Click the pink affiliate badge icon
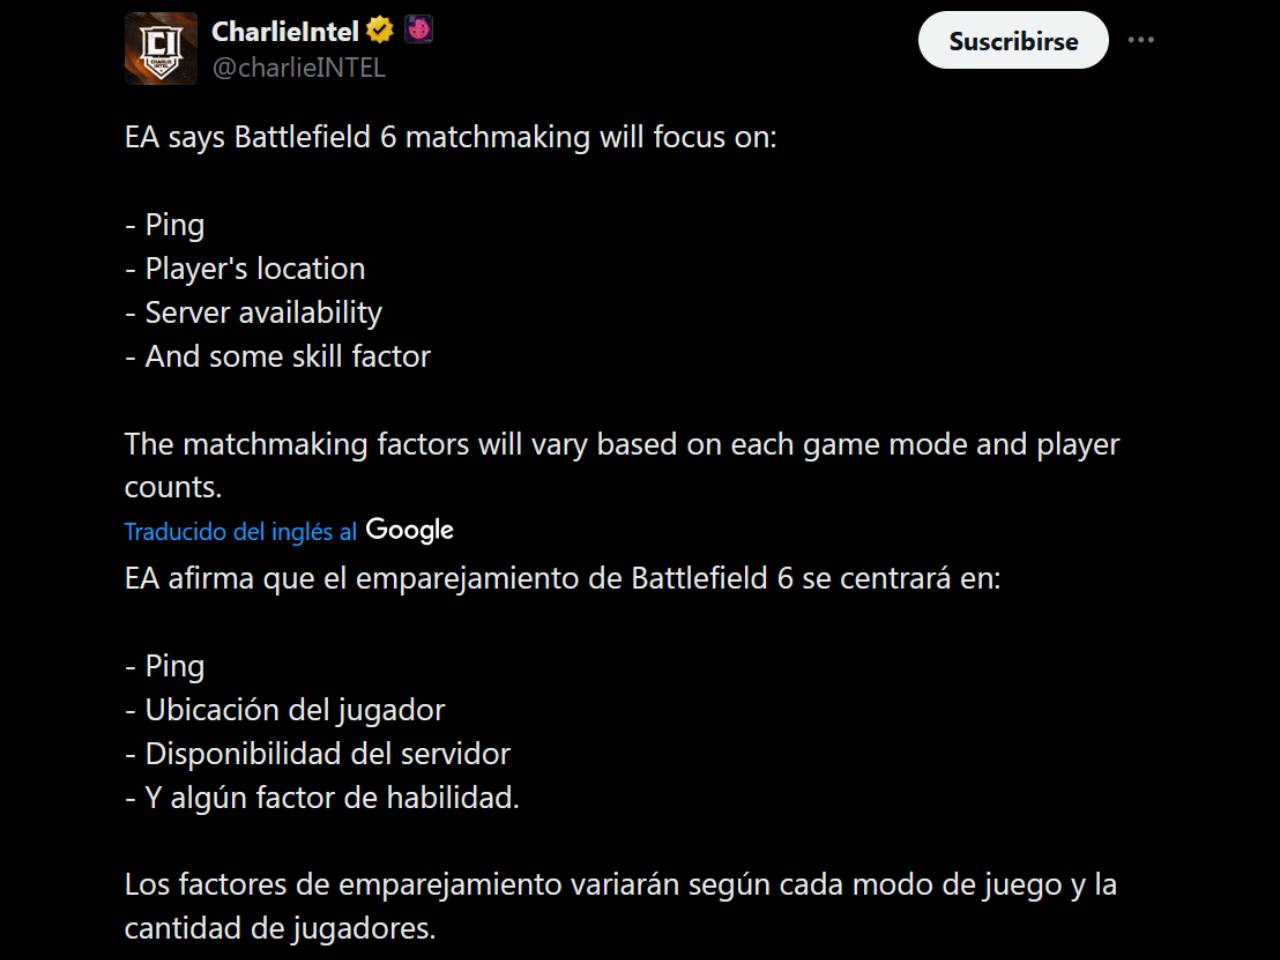This screenshot has height=960, width=1280. (x=419, y=30)
